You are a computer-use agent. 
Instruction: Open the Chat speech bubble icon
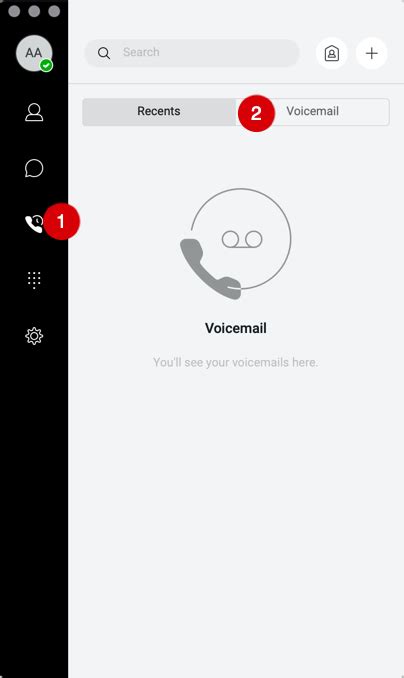tap(34, 168)
